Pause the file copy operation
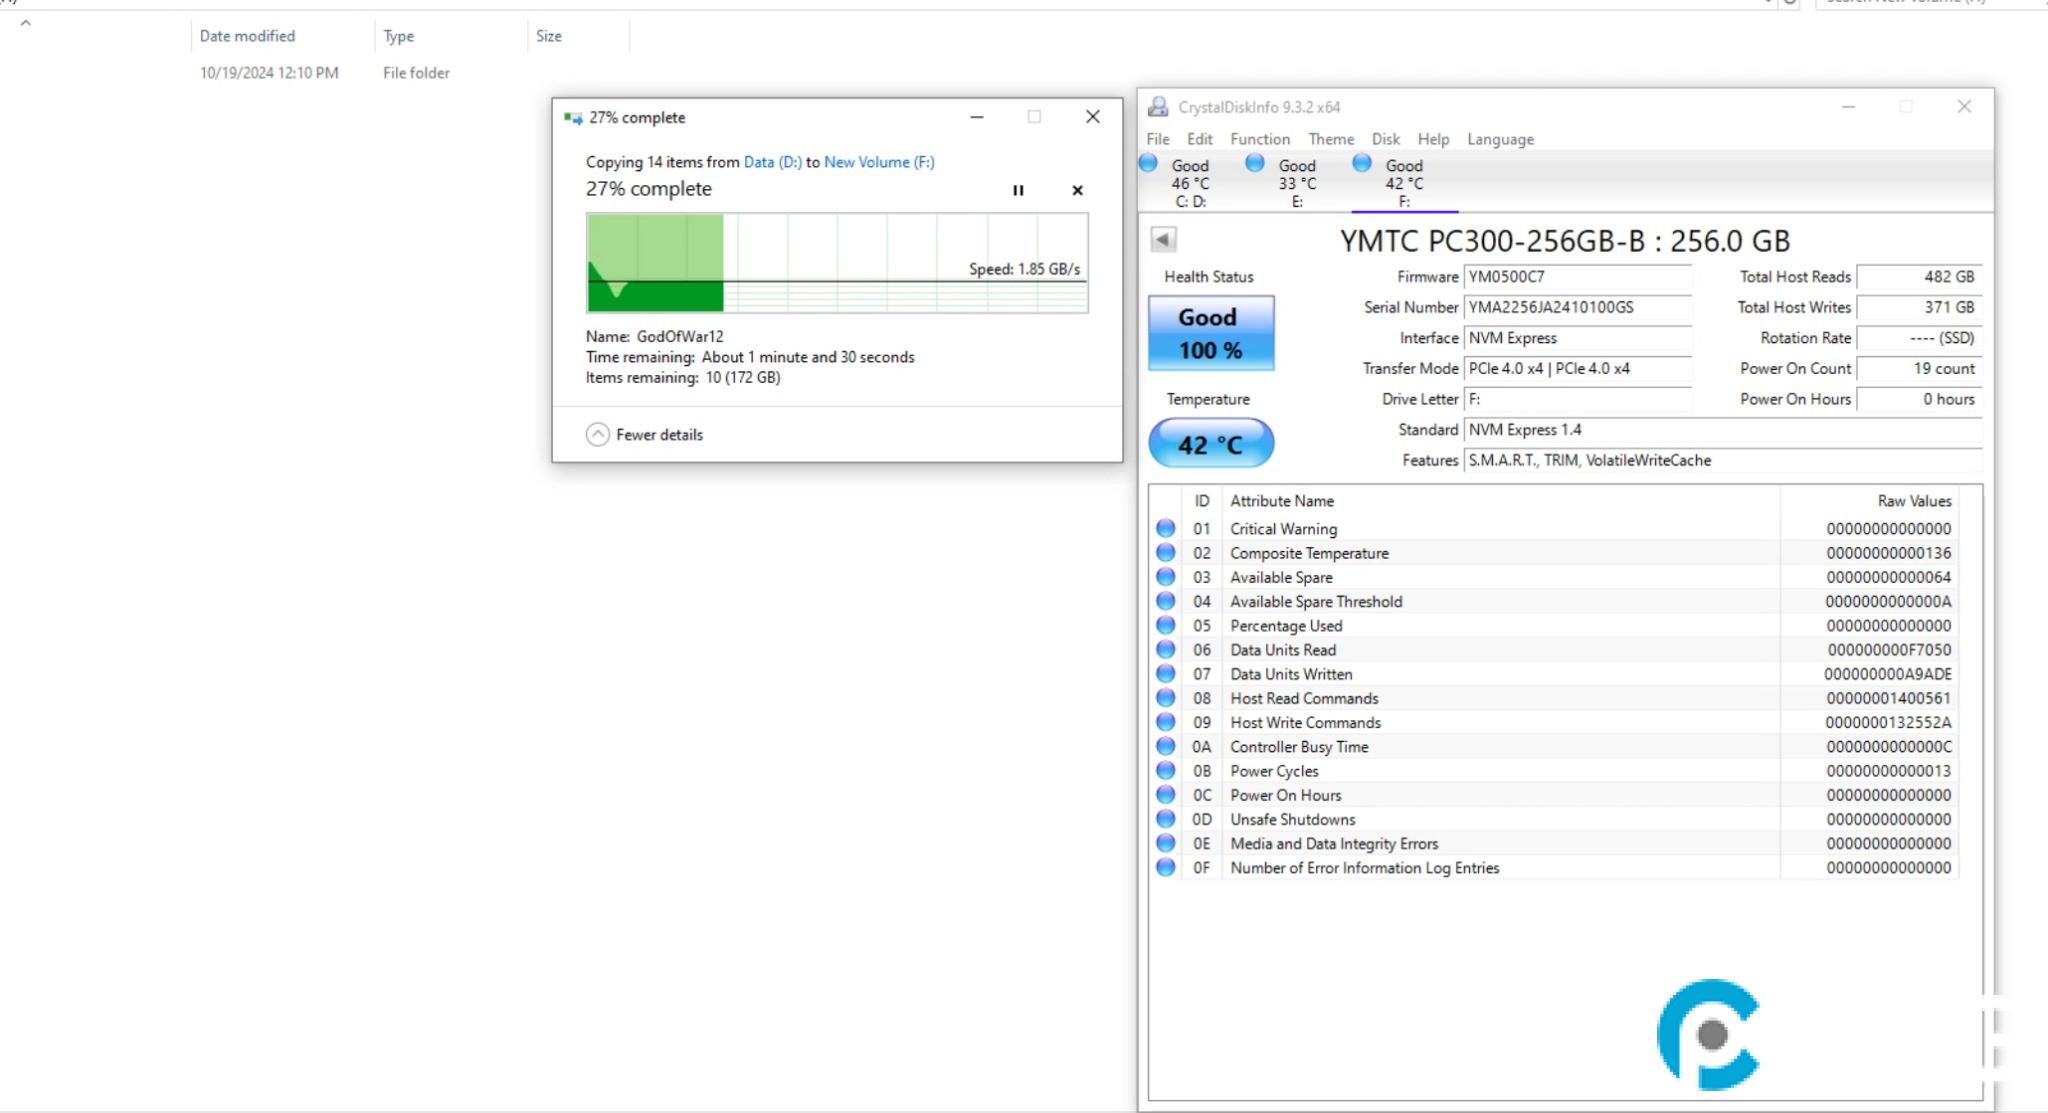 coord(1019,190)
